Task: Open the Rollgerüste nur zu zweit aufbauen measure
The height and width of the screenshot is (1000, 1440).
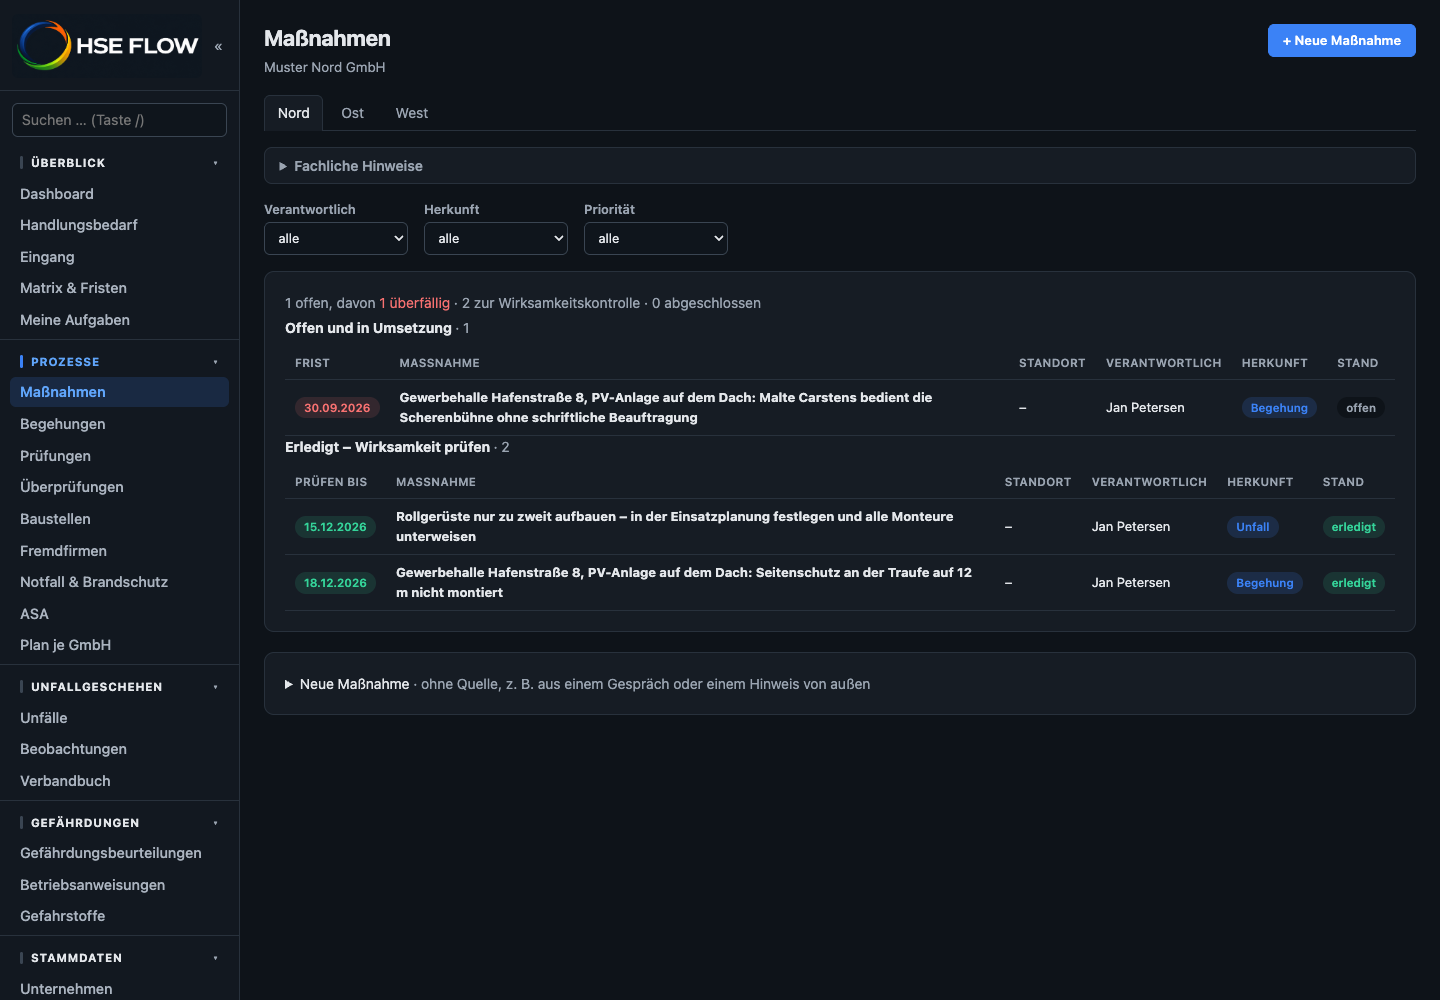Action: coord(675,527)
